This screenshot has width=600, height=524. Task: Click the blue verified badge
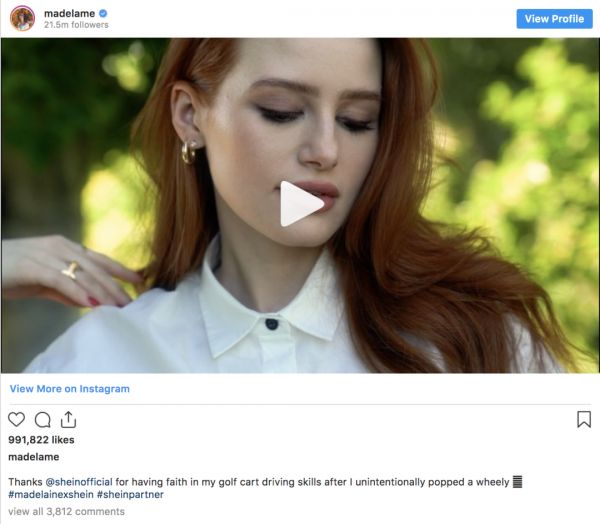click(102, 12)
